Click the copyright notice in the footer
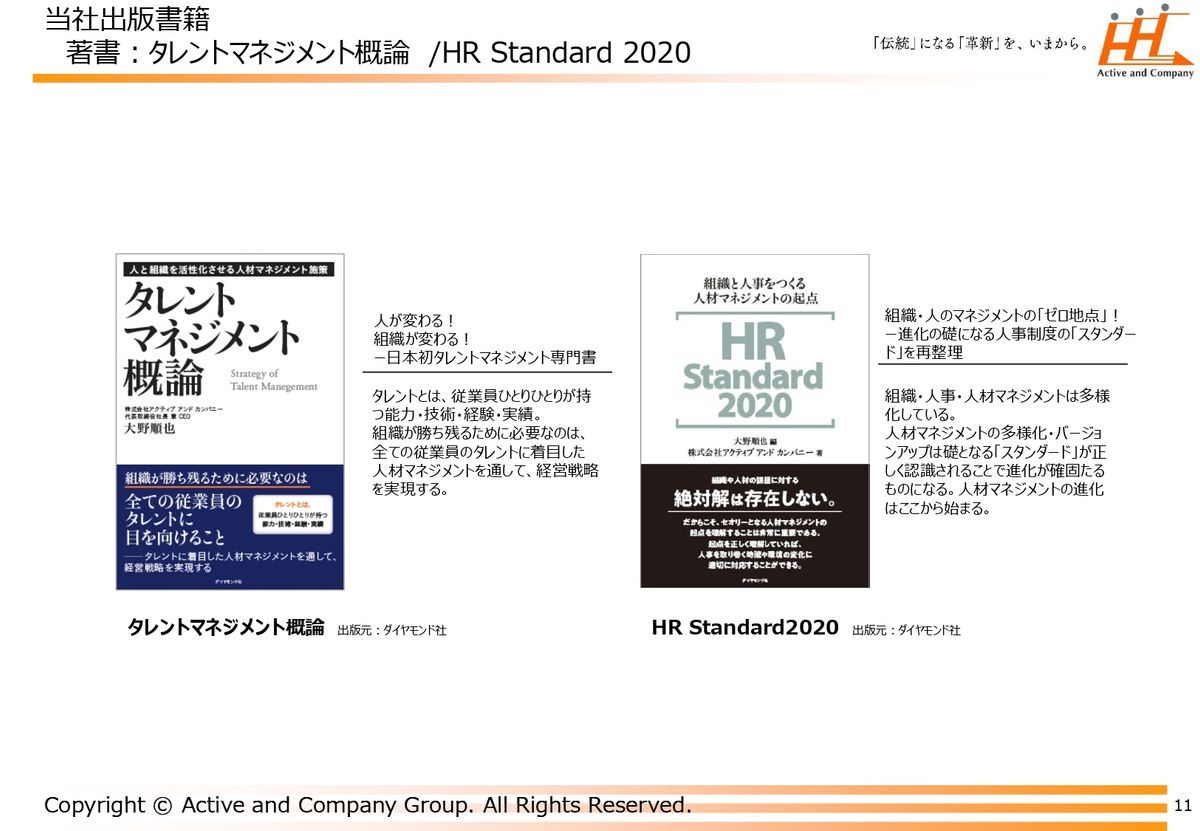 pos(367,805)
